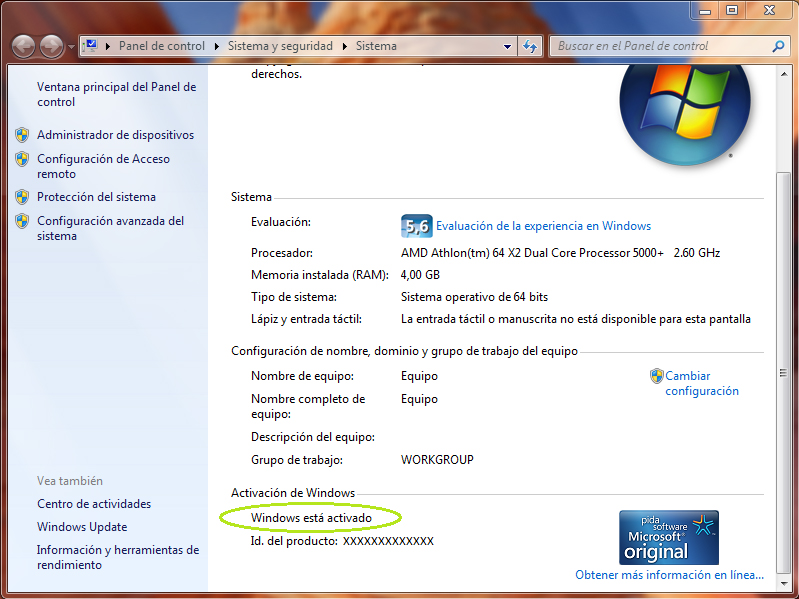799x599 pixels.
Task: Click the 5,6 experience score badge
Action: (x=417, y=226)
